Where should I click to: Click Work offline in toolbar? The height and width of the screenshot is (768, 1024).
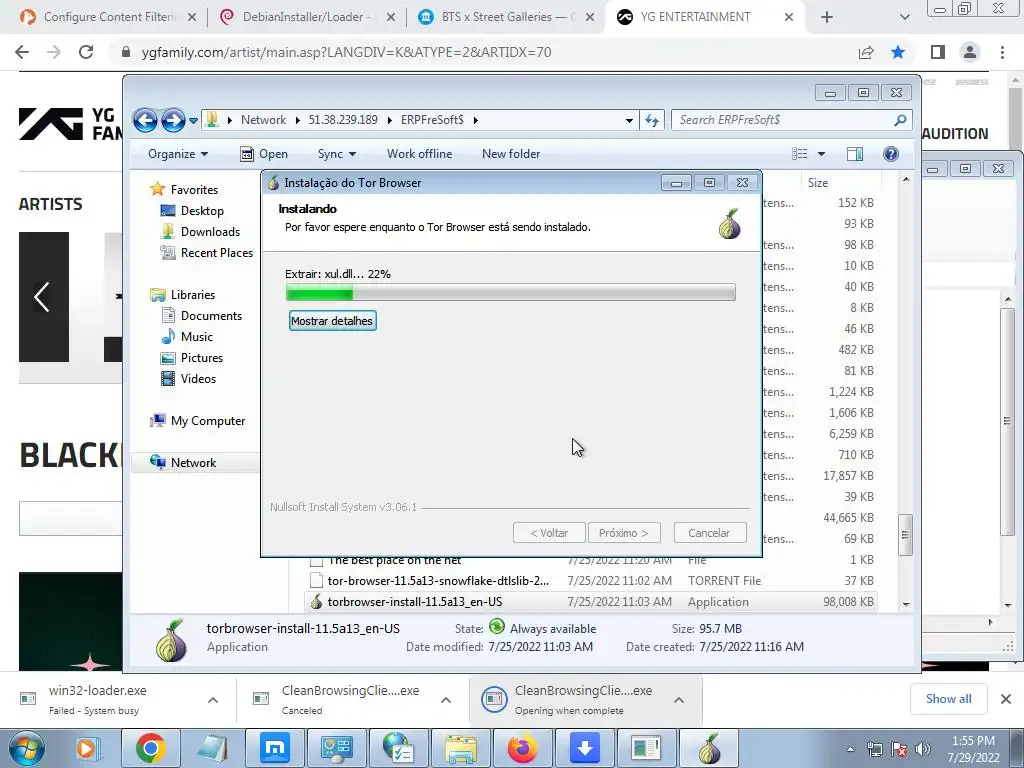click(419, 154)
